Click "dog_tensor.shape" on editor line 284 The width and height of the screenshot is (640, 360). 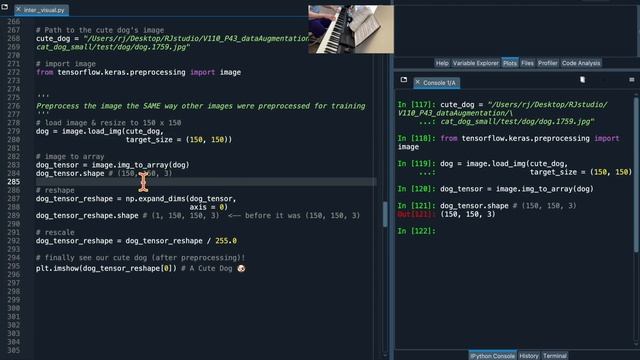70,173
